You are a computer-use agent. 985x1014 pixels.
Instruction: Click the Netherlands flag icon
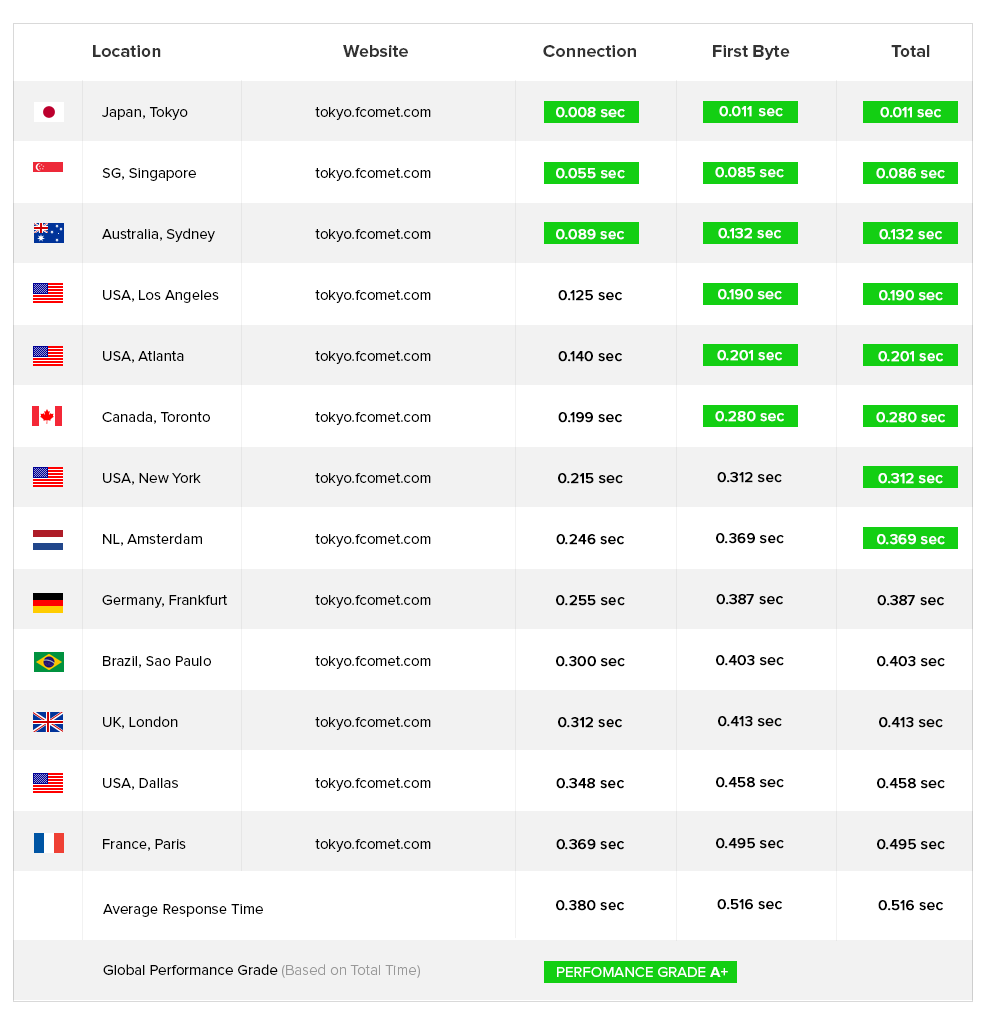(48, 539)
